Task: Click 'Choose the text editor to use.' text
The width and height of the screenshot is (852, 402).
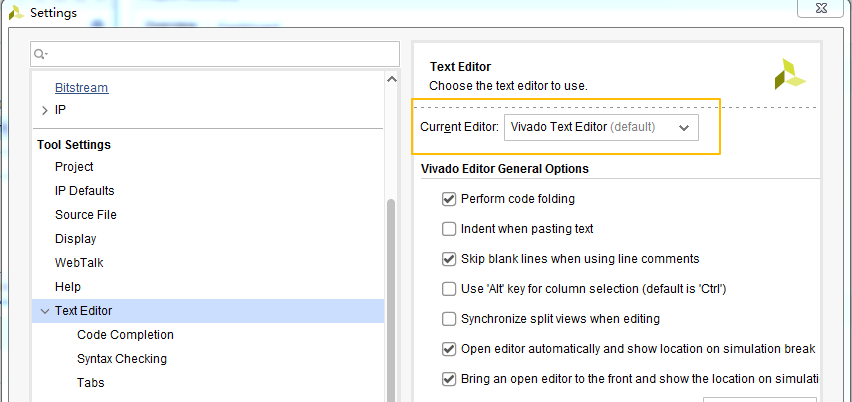Action: point(509,86)
